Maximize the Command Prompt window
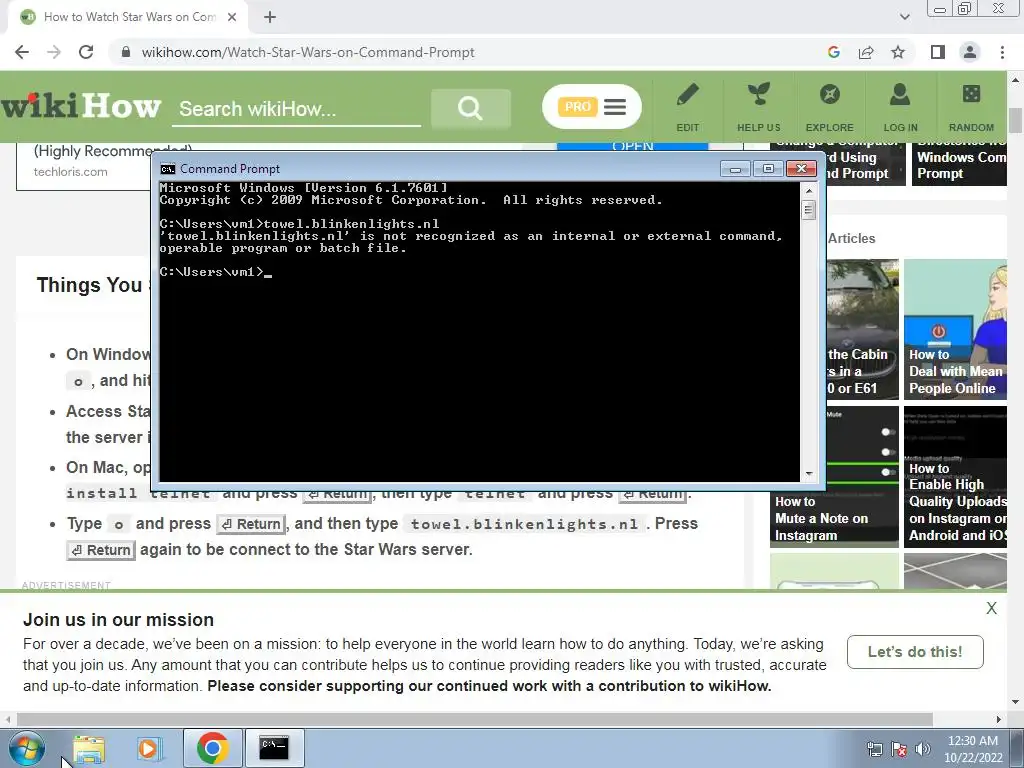 pos(768,169)
